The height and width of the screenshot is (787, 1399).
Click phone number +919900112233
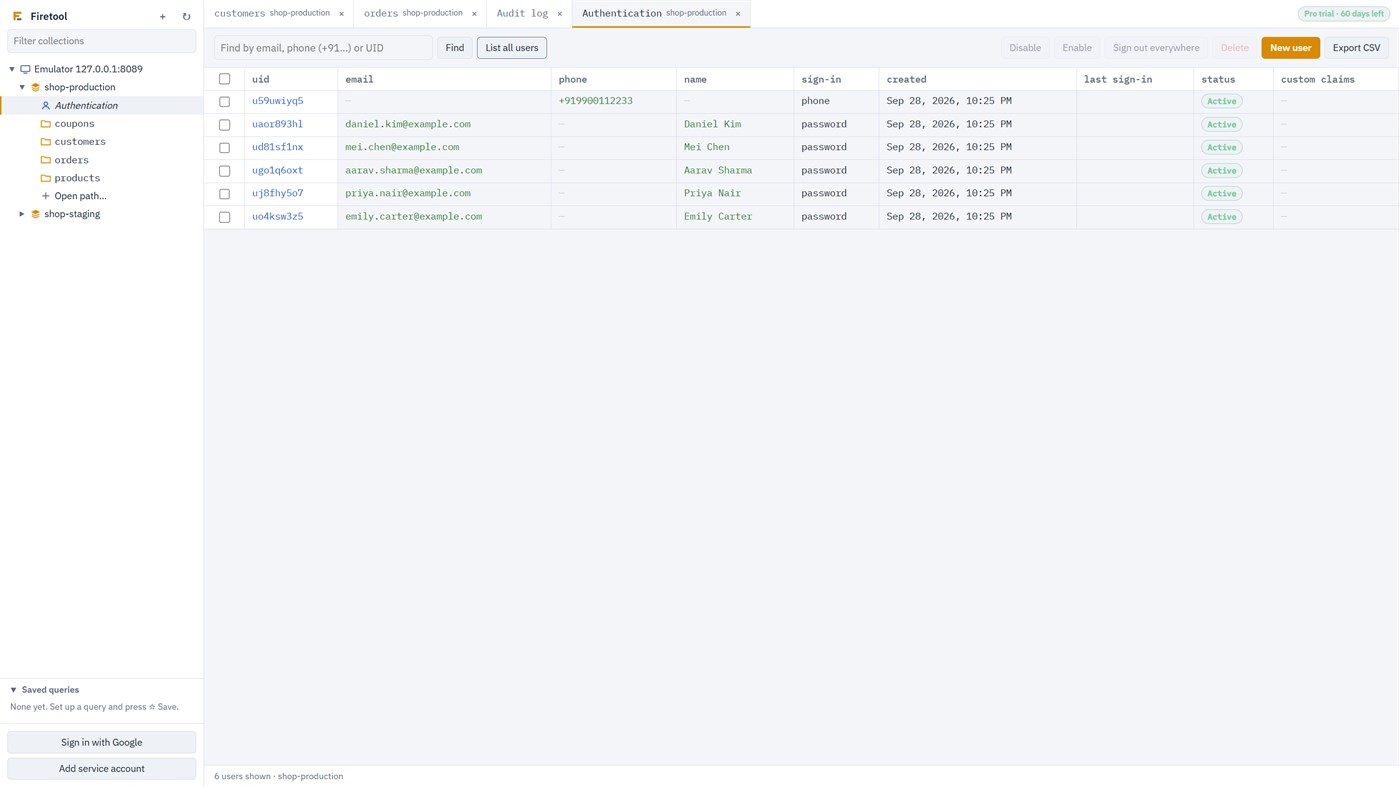click(x=595, y=101)
